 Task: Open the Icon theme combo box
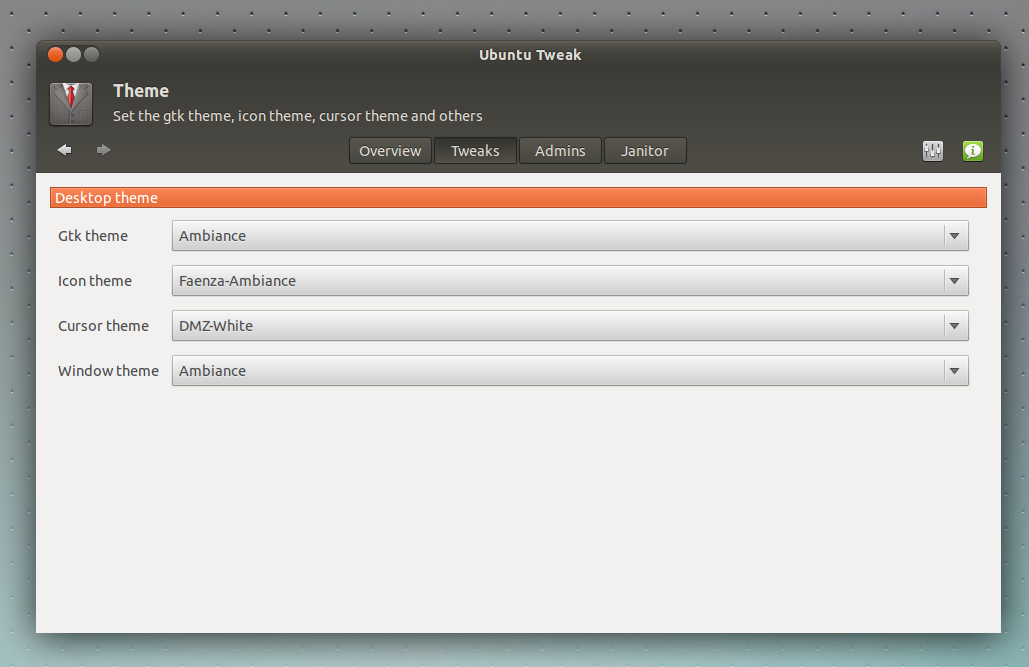click(570, 281)
